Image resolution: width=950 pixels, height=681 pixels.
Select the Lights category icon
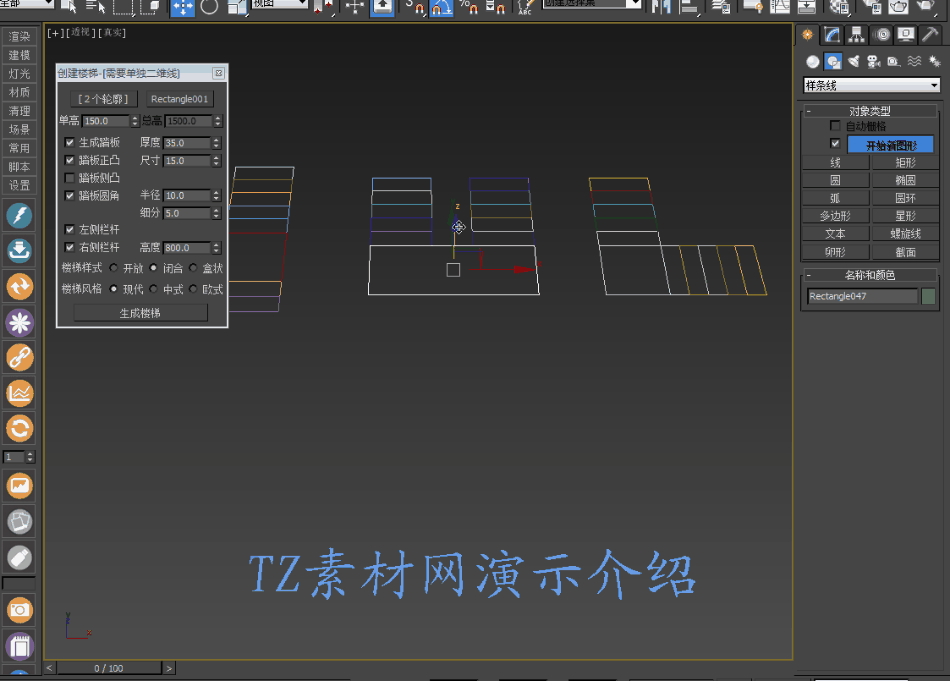click(x=853, y=62)
